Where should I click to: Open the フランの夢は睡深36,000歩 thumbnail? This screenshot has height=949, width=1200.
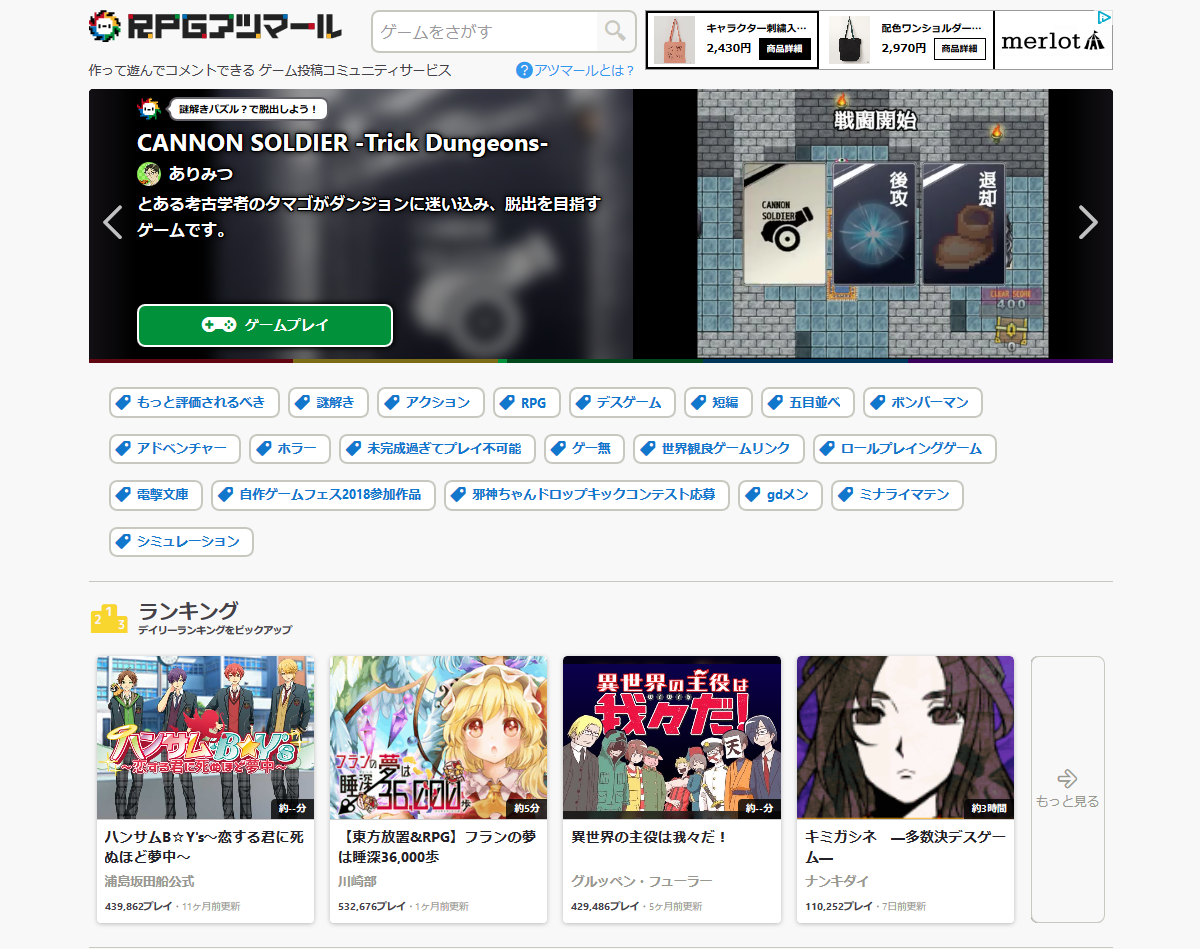439,738
